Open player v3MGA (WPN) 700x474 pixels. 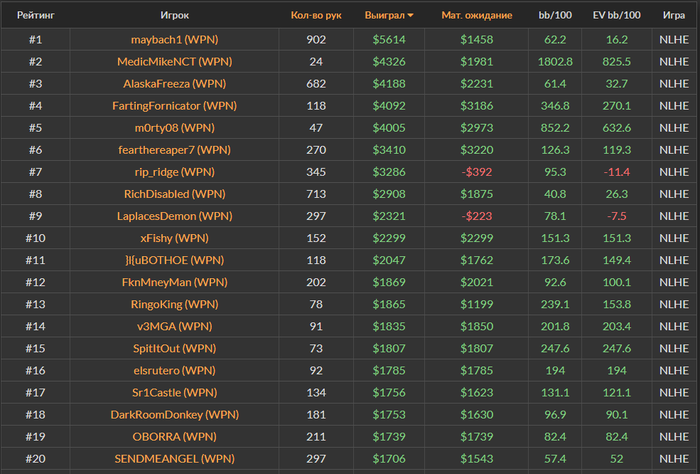175,327
